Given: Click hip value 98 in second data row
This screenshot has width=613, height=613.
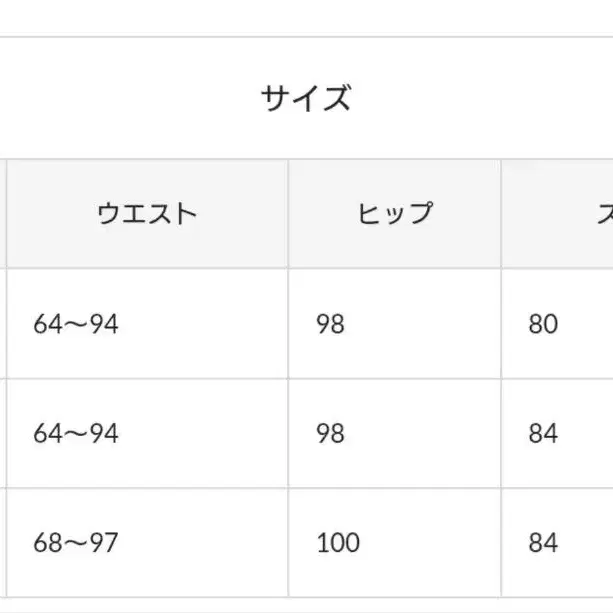Looking at the screenshot, I should coord(330,434).
